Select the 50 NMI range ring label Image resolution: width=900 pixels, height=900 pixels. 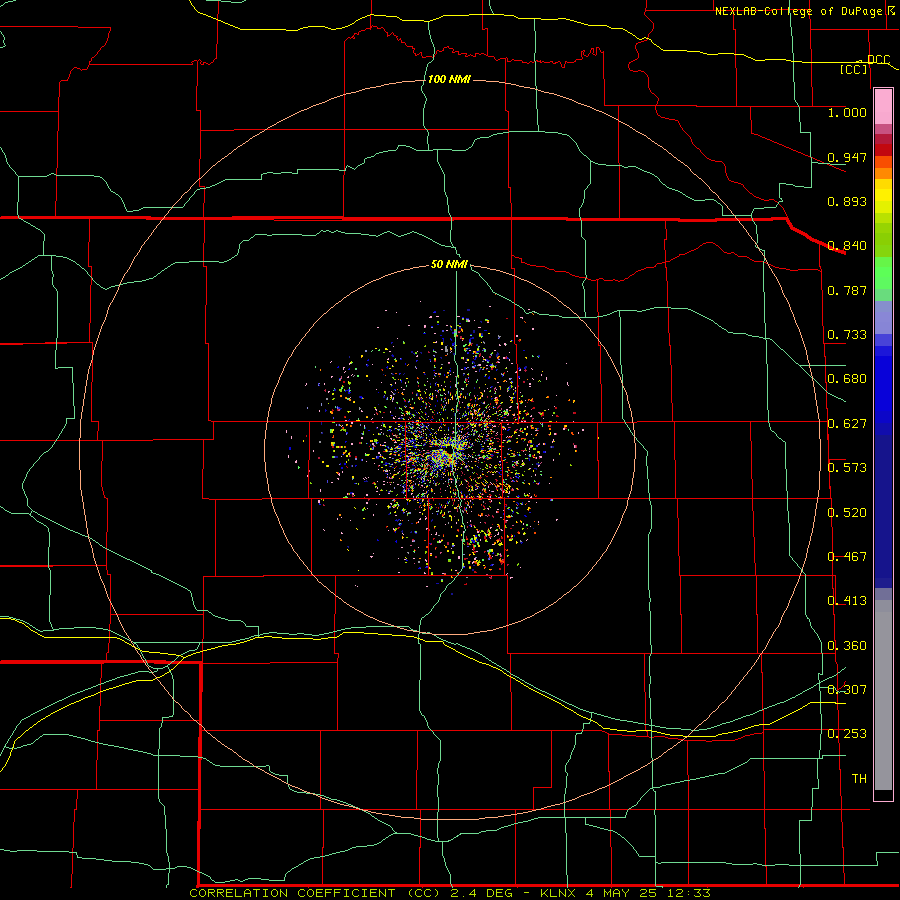449,264
